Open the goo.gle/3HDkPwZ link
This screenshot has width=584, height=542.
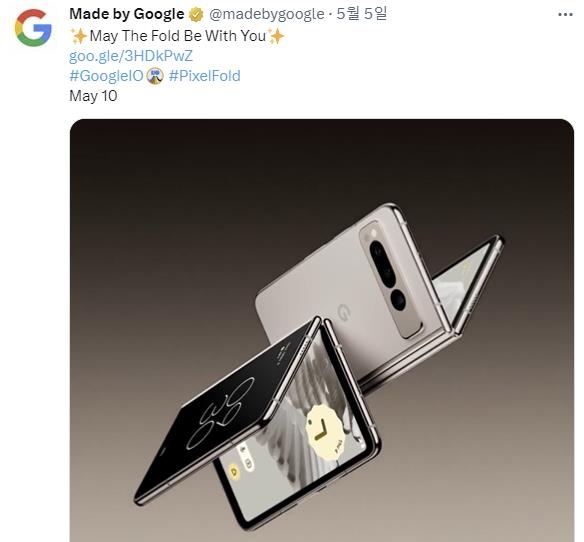pyautogui.click(x=131, y=56)
